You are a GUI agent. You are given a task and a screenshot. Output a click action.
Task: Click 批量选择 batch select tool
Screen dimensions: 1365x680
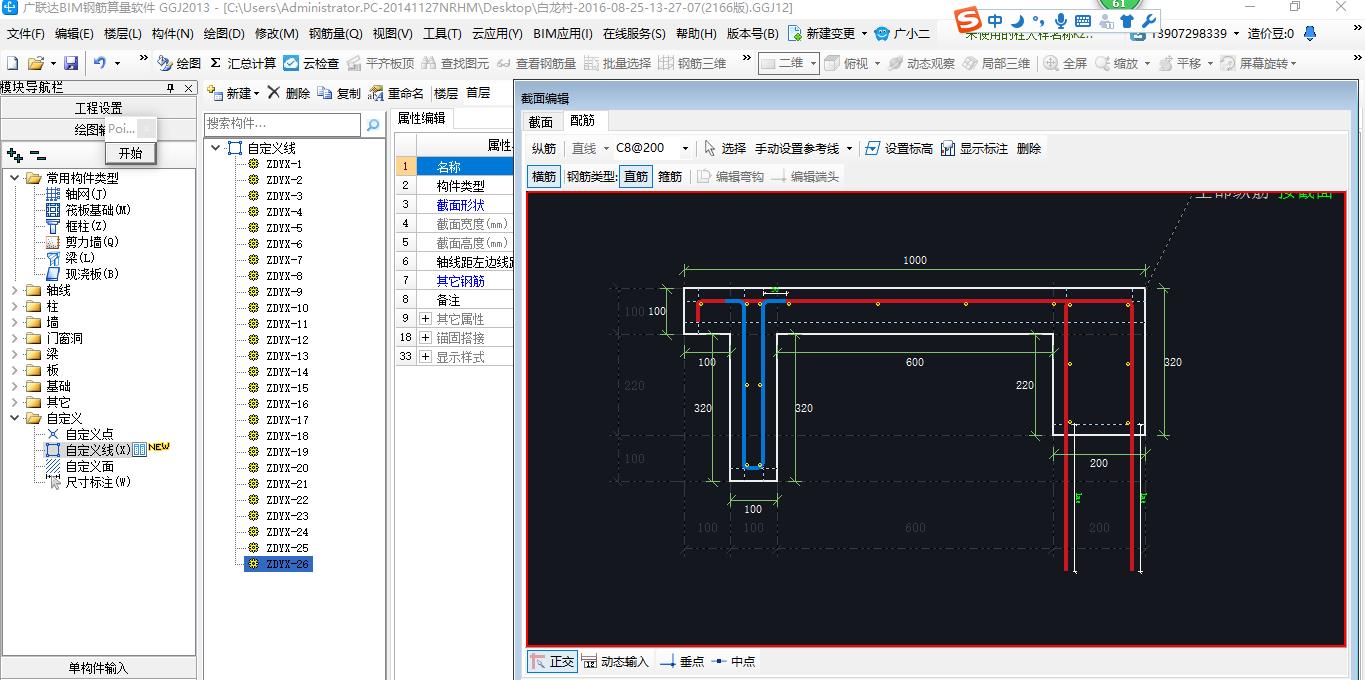(616, 63)
